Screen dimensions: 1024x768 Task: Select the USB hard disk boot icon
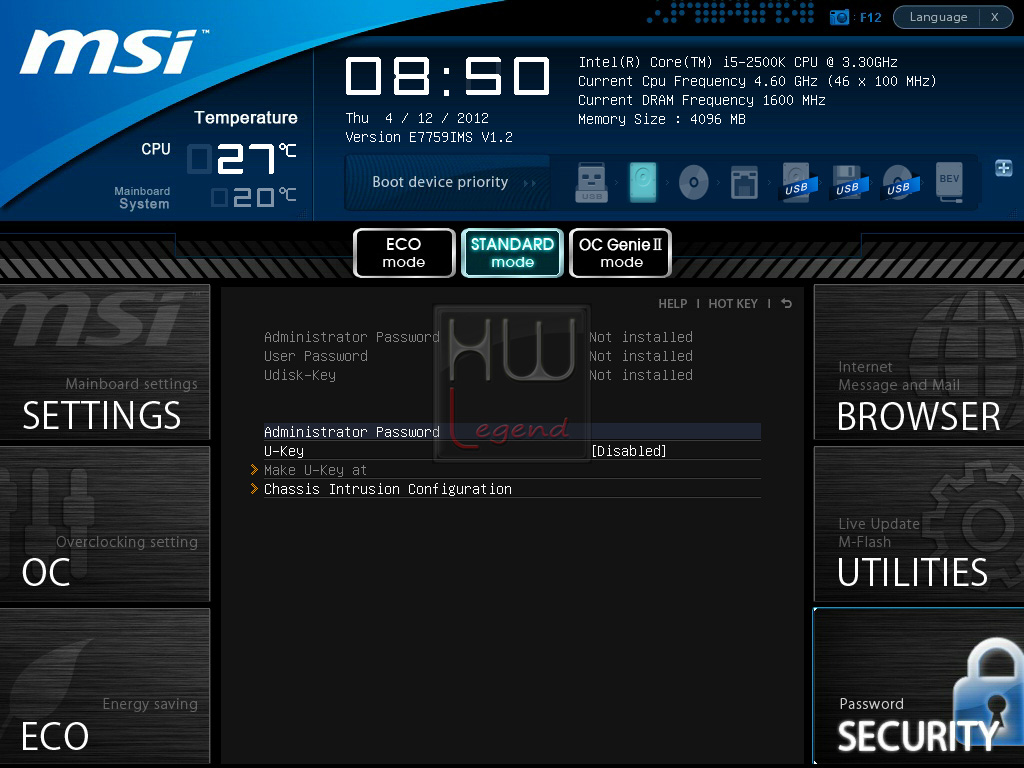798,182
